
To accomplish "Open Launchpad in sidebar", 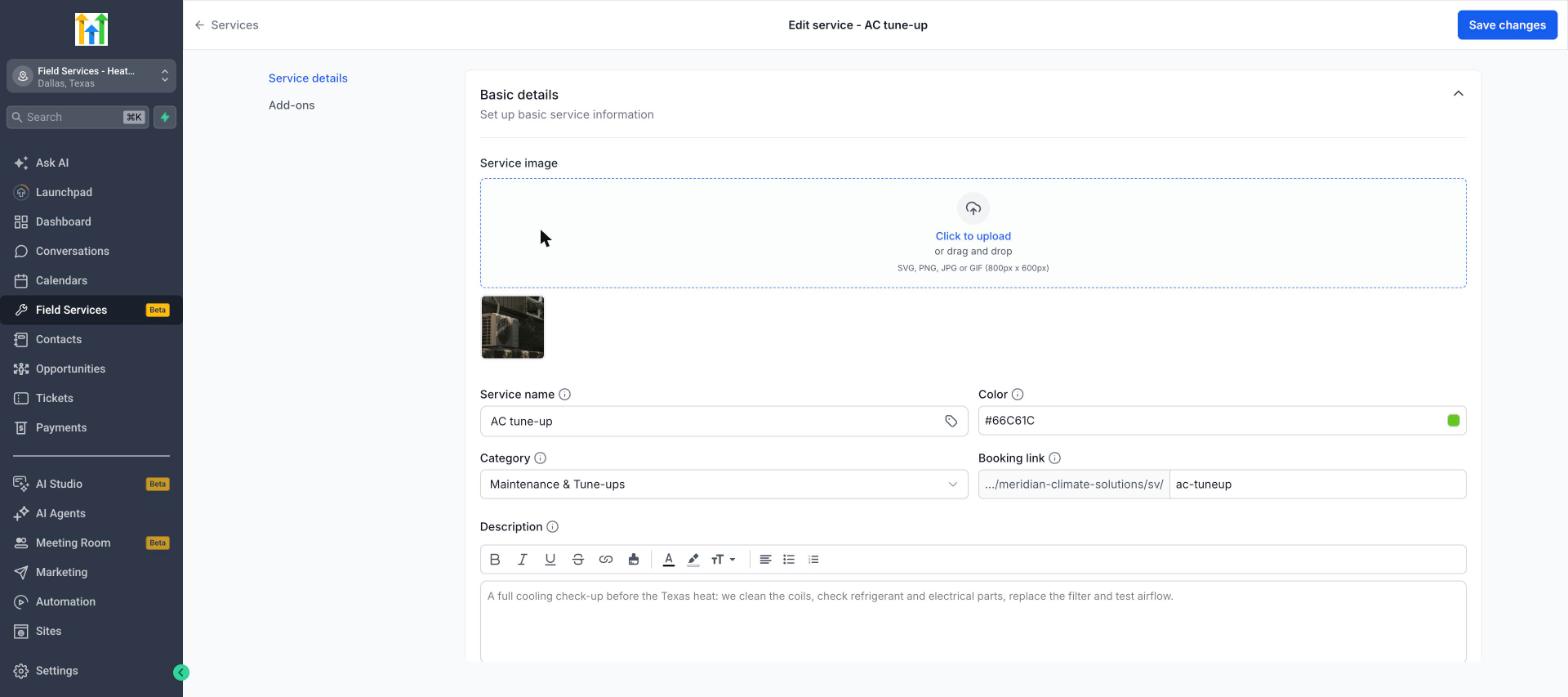I will [x=91, y=192].
